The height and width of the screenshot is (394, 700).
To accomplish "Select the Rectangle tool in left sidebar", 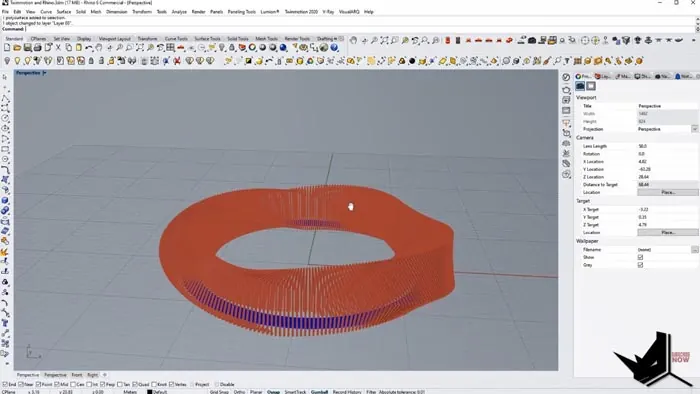I will [5, 149].
